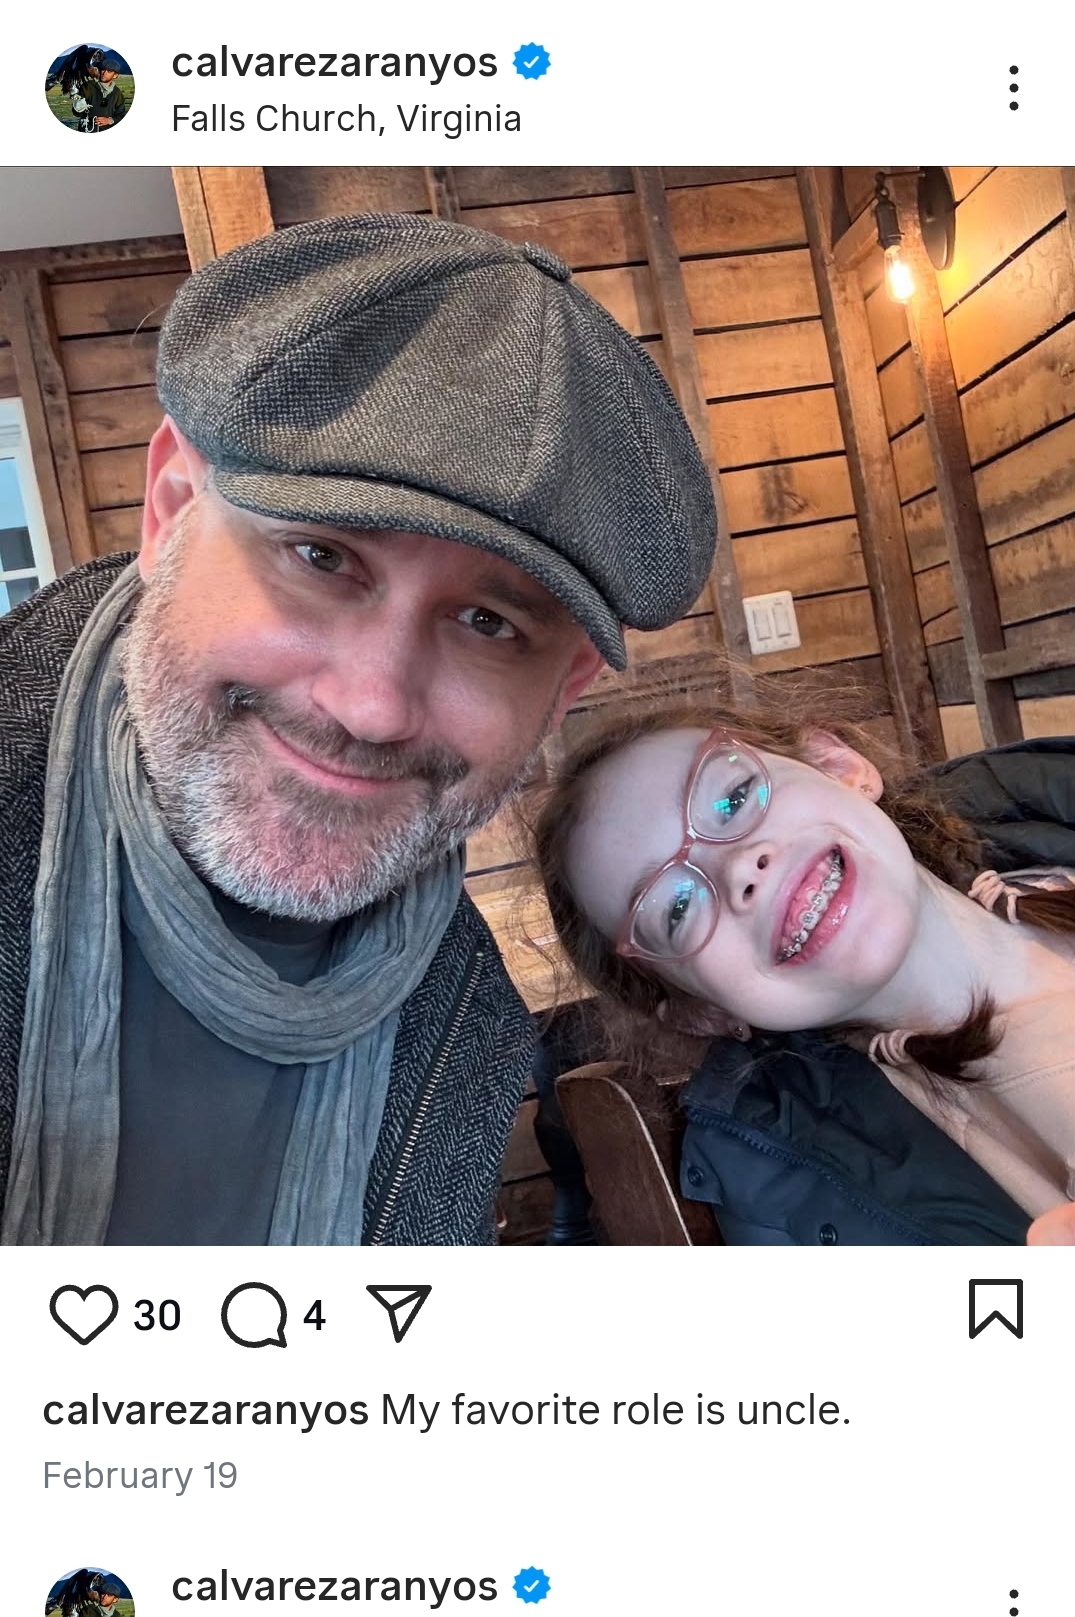
Task: Open calvarezaranyos username in the caption
Action: pyautogui.click(x=206, y=1410)
